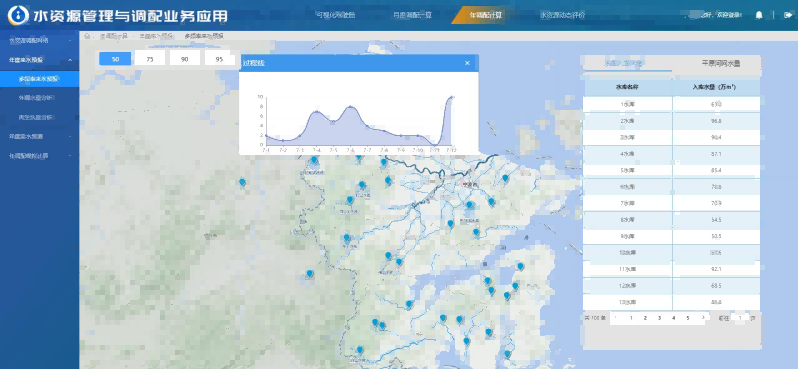This screenshot has height=369, width=798.
Task: Go to previous page in pagination
Action: coord(616,318)
